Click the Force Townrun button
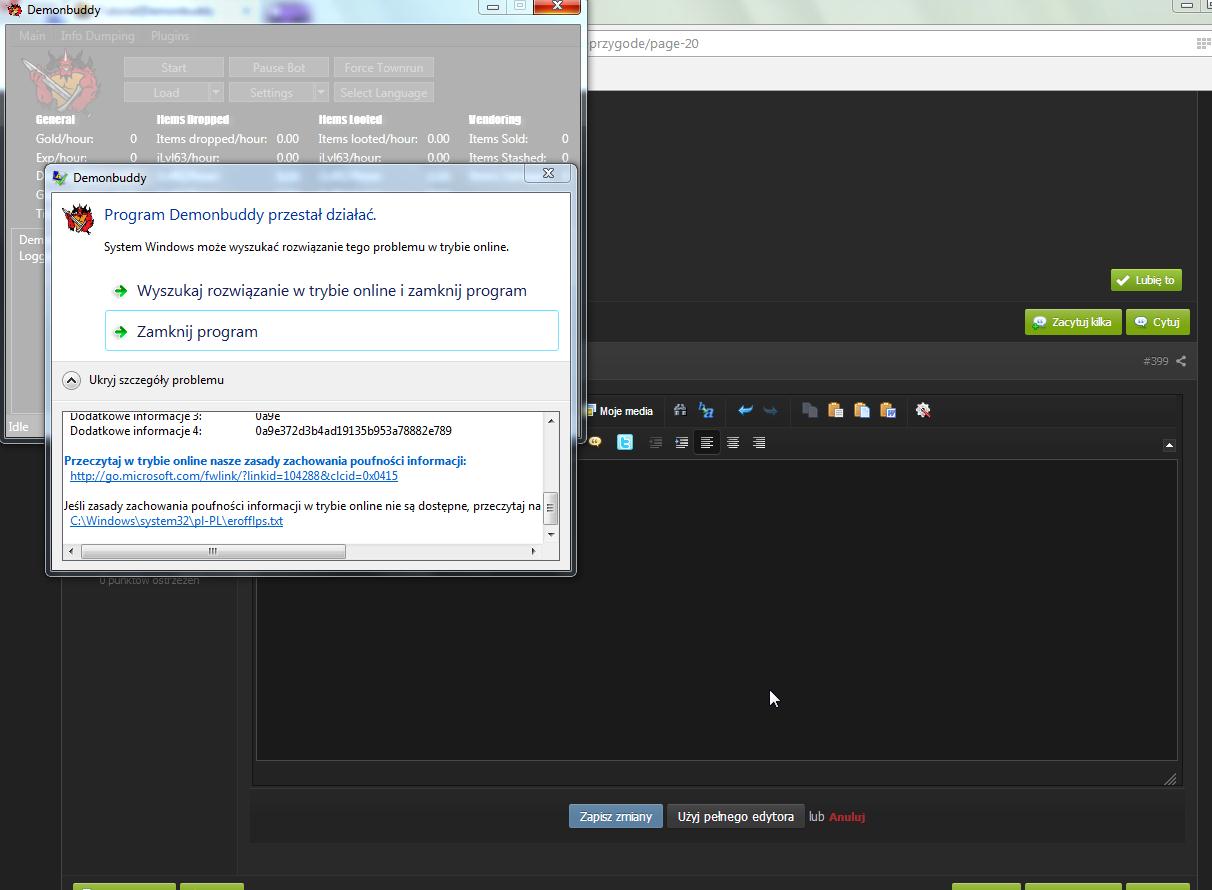The height and width of the screenshot is (890, 1212). coord(384,67)
